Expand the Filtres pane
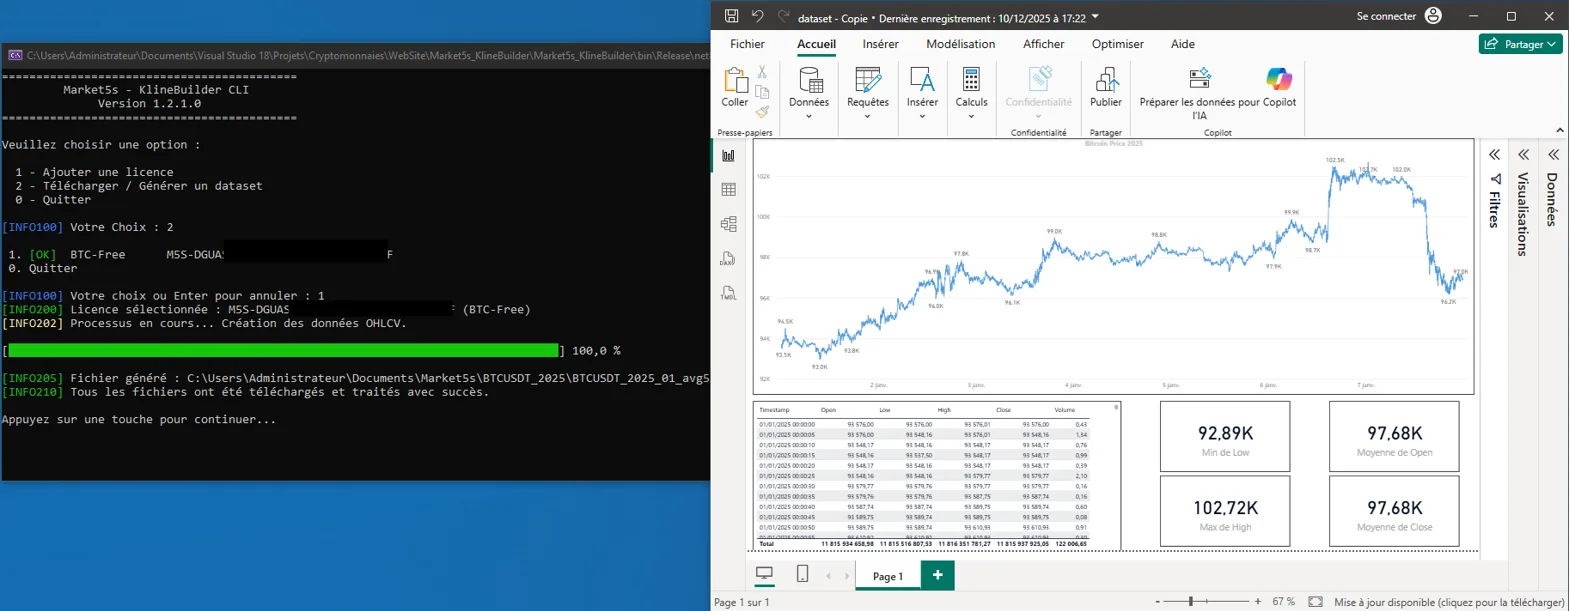 (x=1494, y=155)
